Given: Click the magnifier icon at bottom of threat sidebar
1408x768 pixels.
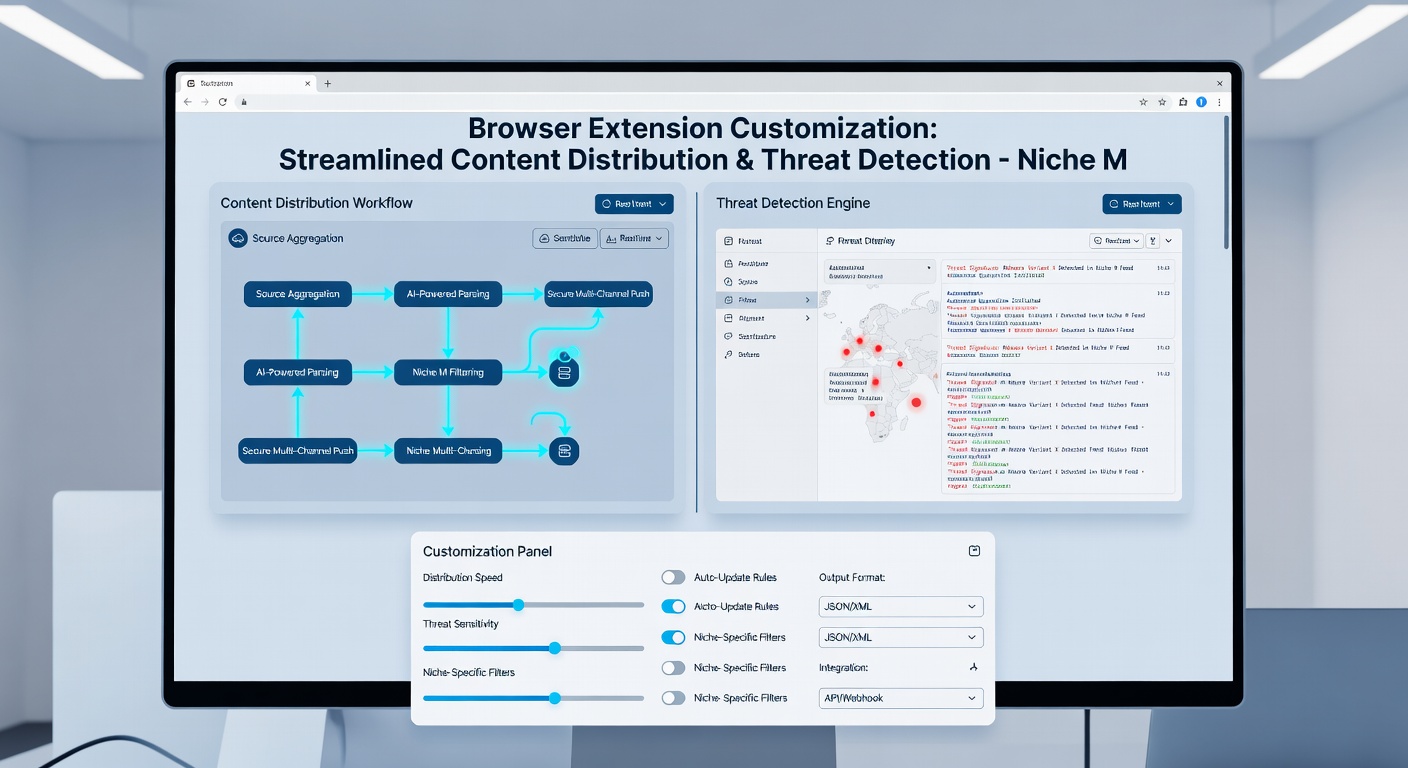Looking at the screenshot, I should (x=728, y=354).
